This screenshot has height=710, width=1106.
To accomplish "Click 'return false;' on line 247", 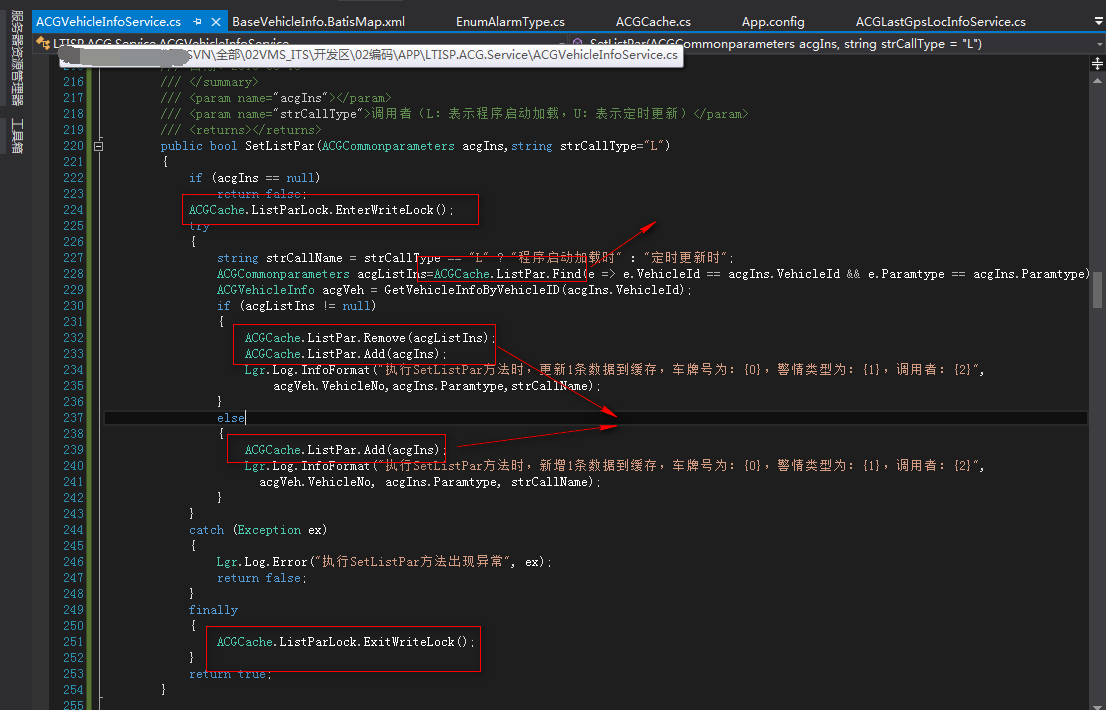I will point(262,578).
